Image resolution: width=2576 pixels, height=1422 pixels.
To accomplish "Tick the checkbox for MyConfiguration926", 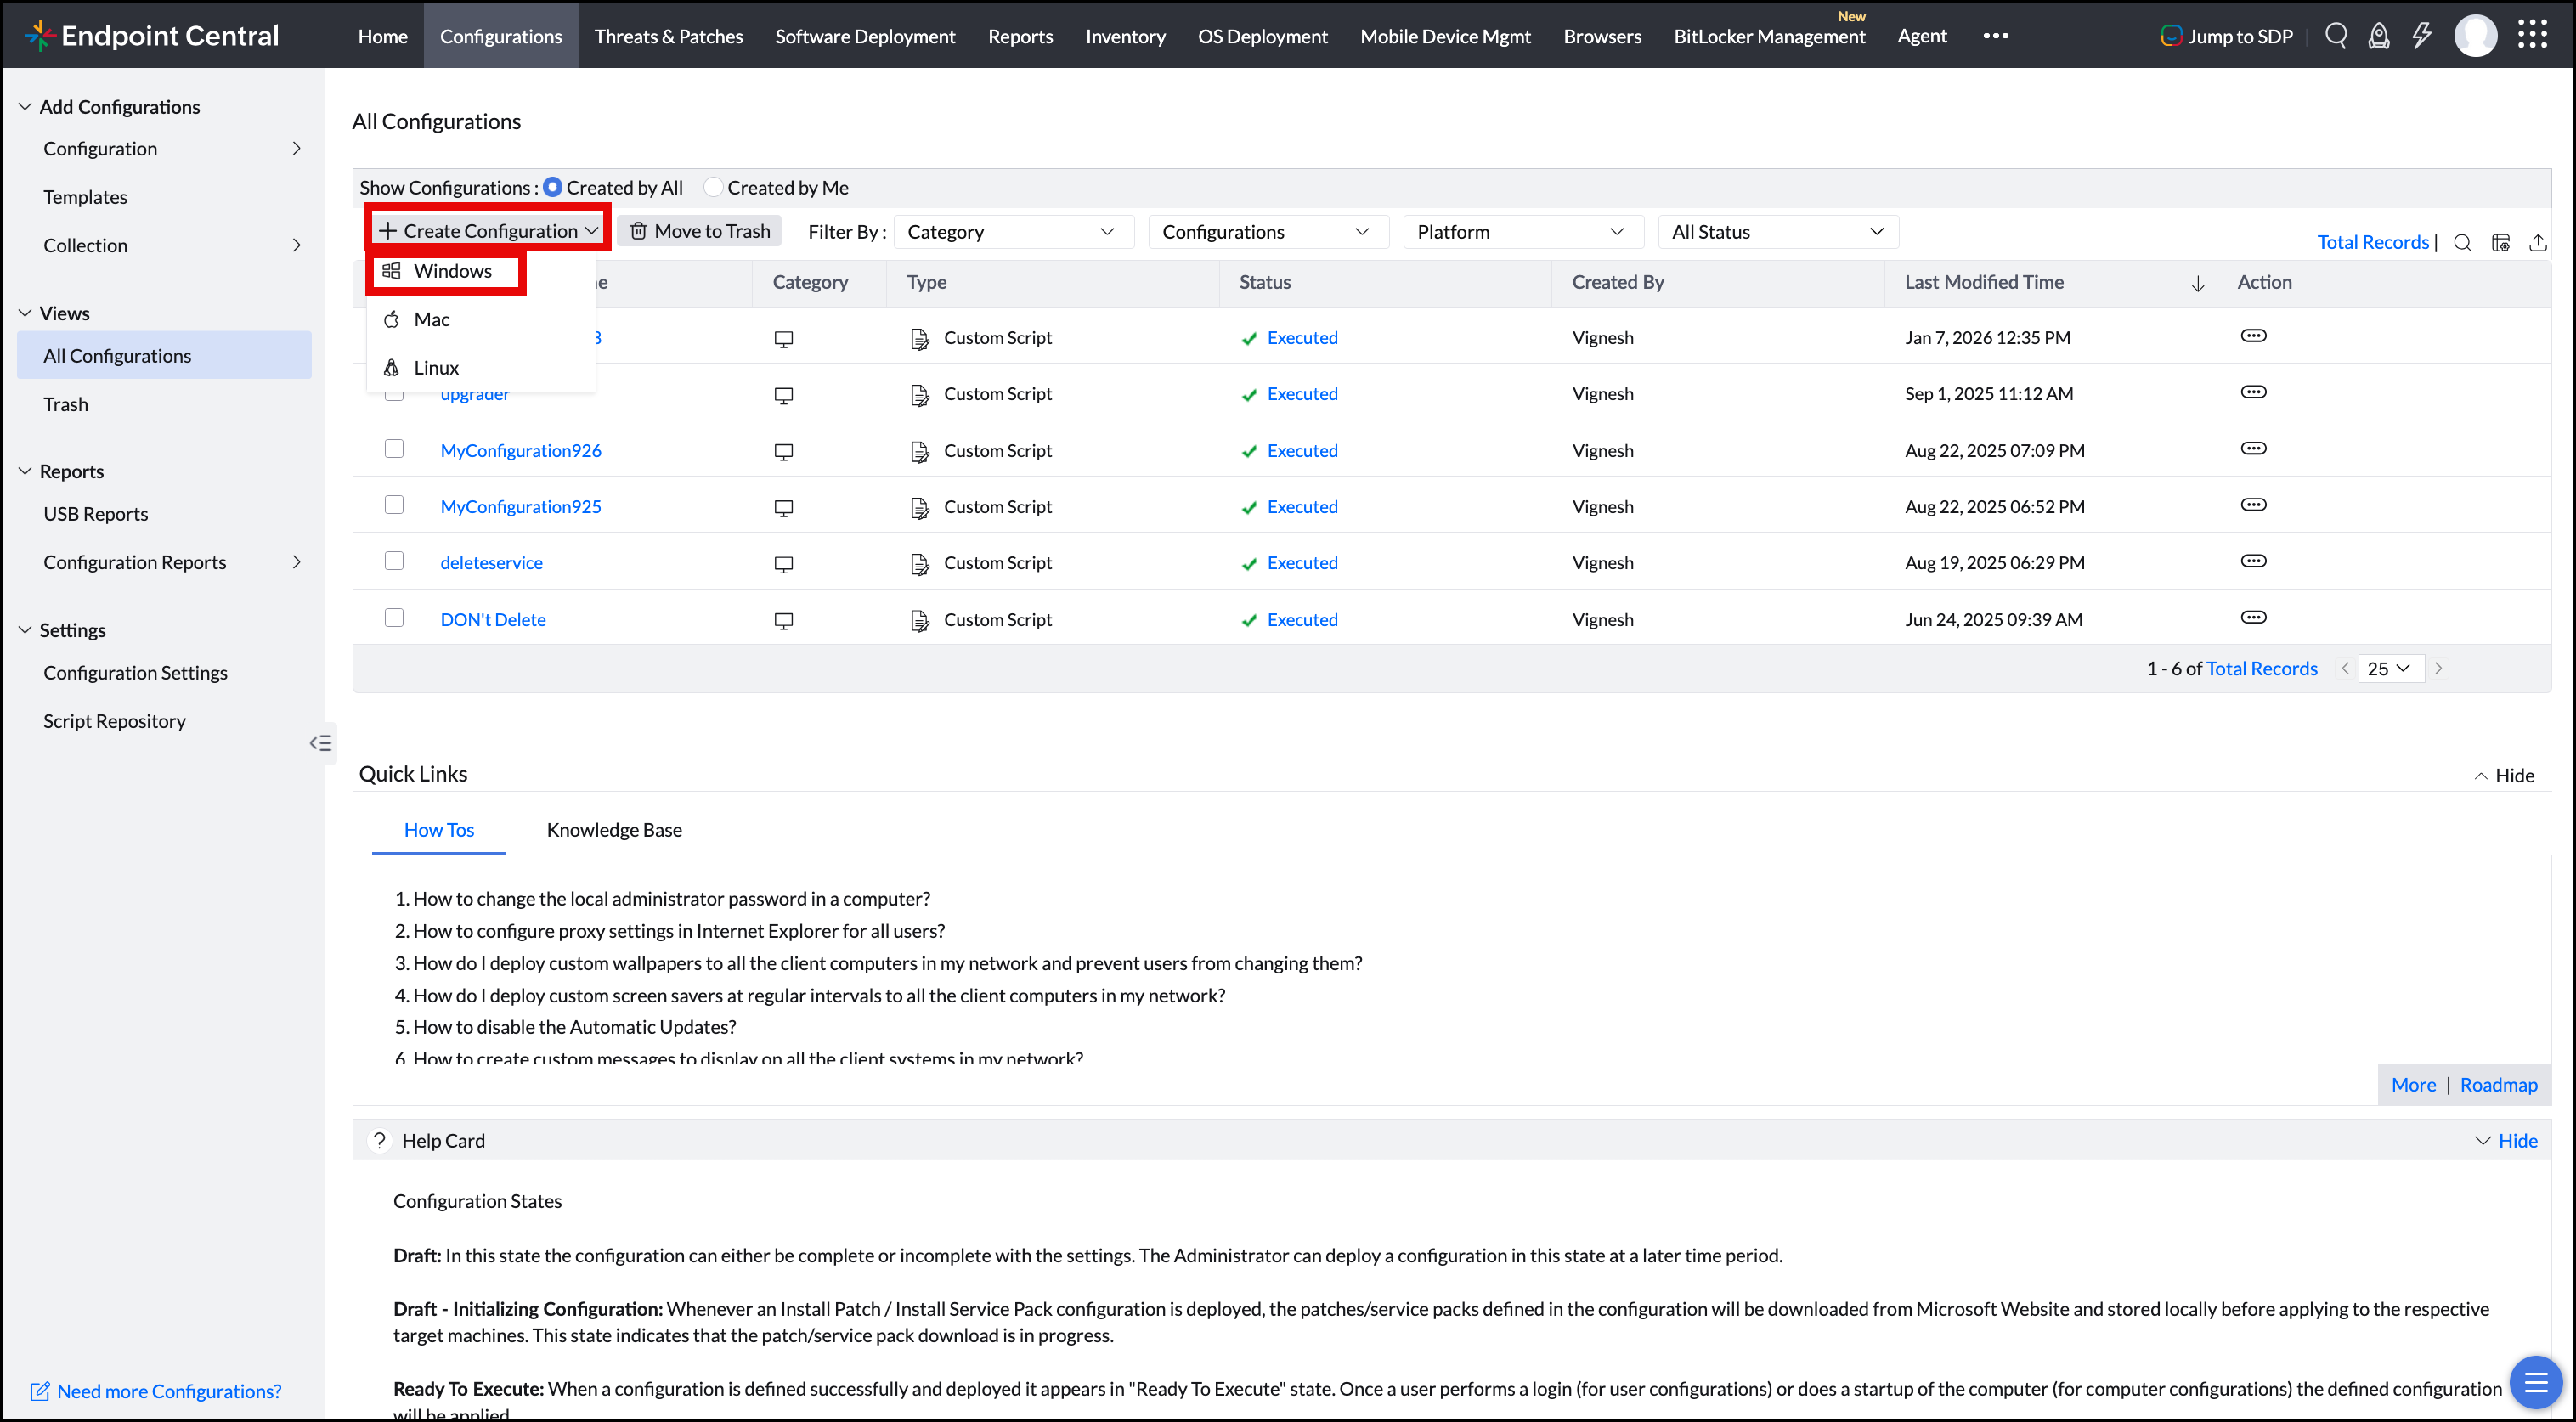I will tap(394, 449).
